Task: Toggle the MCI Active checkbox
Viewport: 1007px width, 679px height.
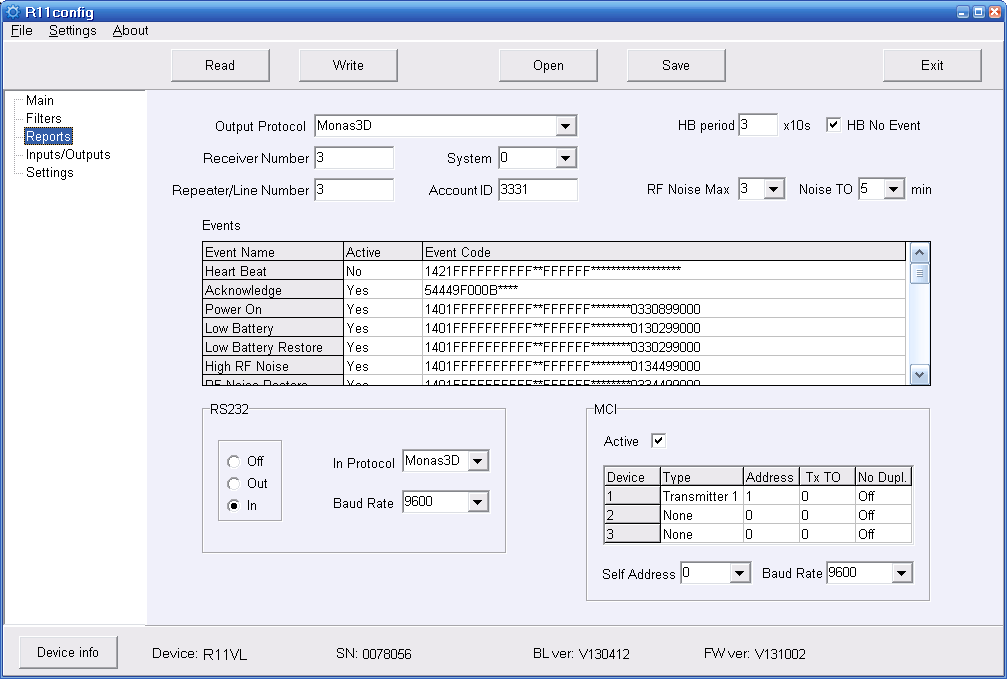Action: 658,441
